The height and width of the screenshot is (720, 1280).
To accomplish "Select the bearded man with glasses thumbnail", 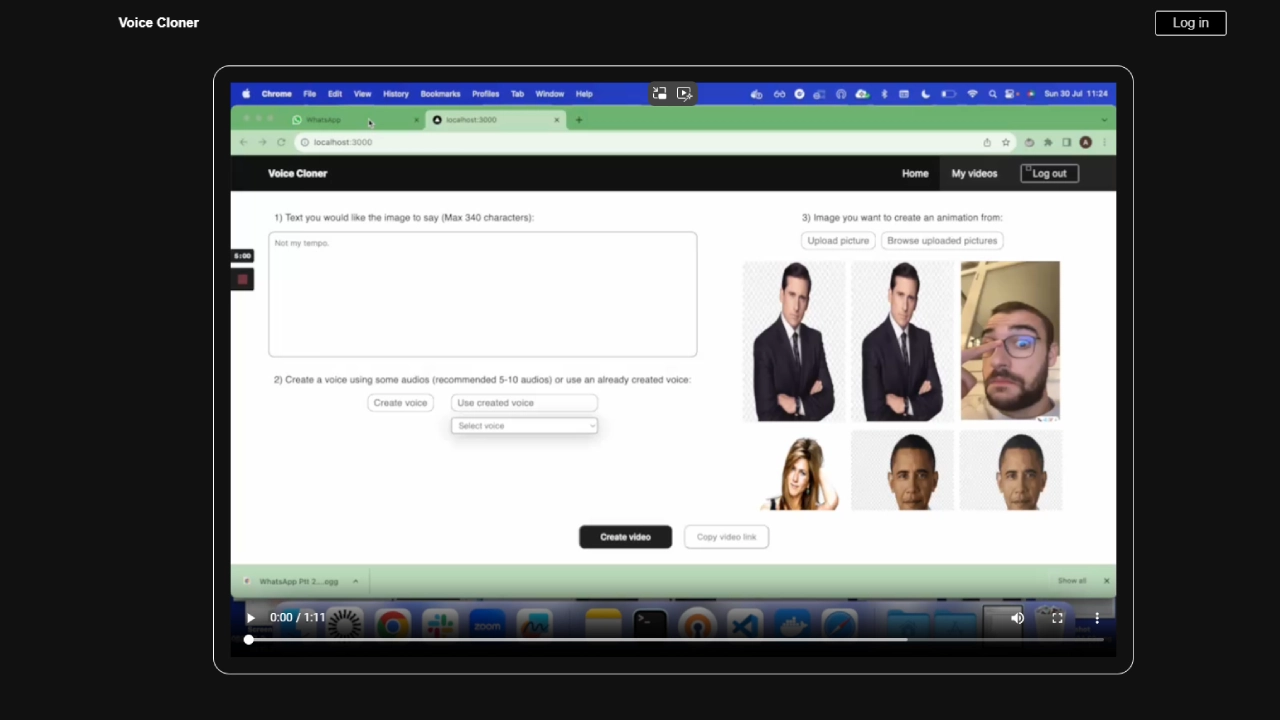I will pyautogui.click(x=1010, y=341).
